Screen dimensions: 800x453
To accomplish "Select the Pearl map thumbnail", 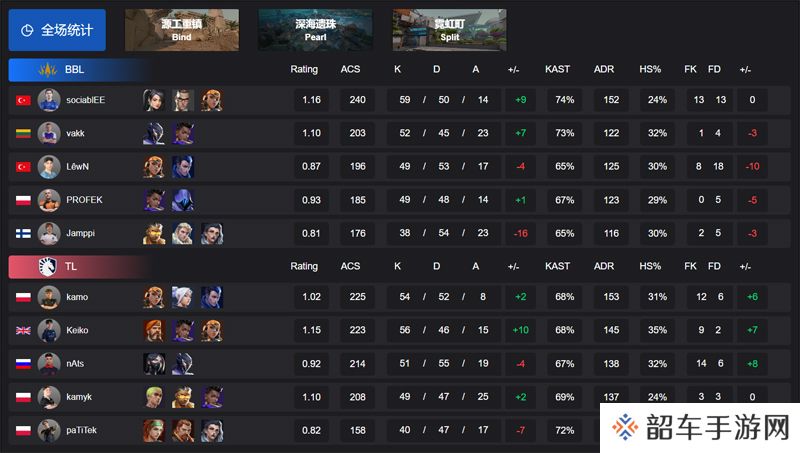I will (315, 30).
